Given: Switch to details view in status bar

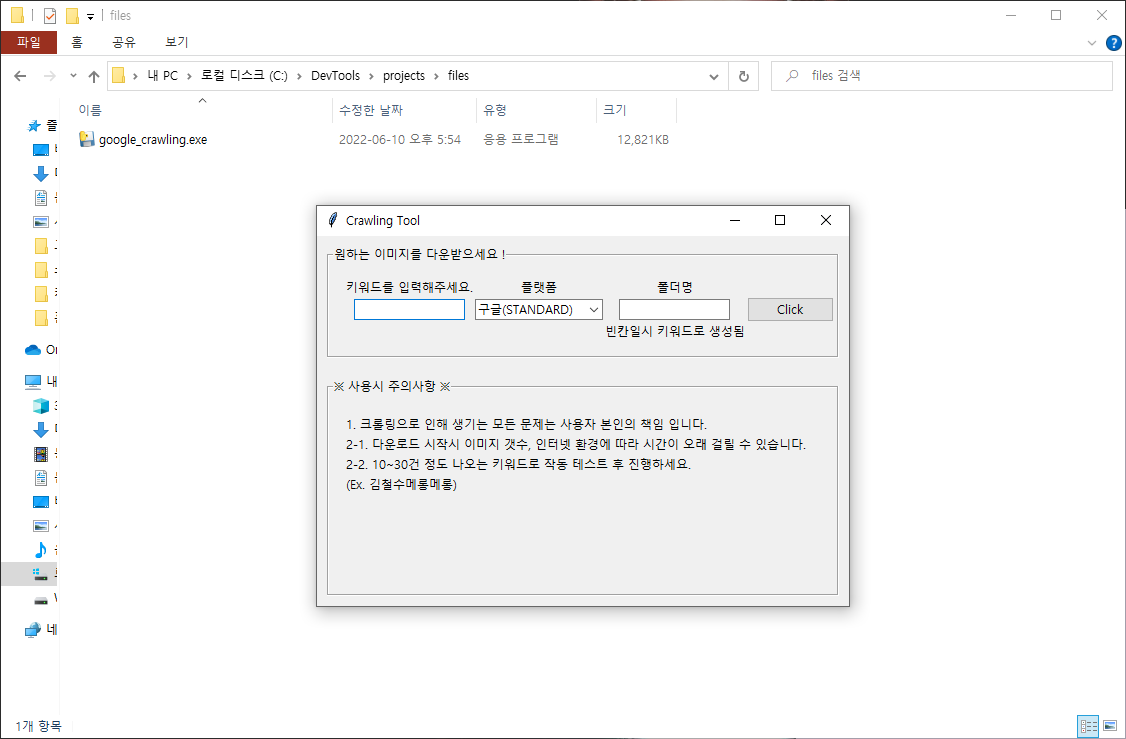Looking at the screenshot, I should tap(1087, 726).
